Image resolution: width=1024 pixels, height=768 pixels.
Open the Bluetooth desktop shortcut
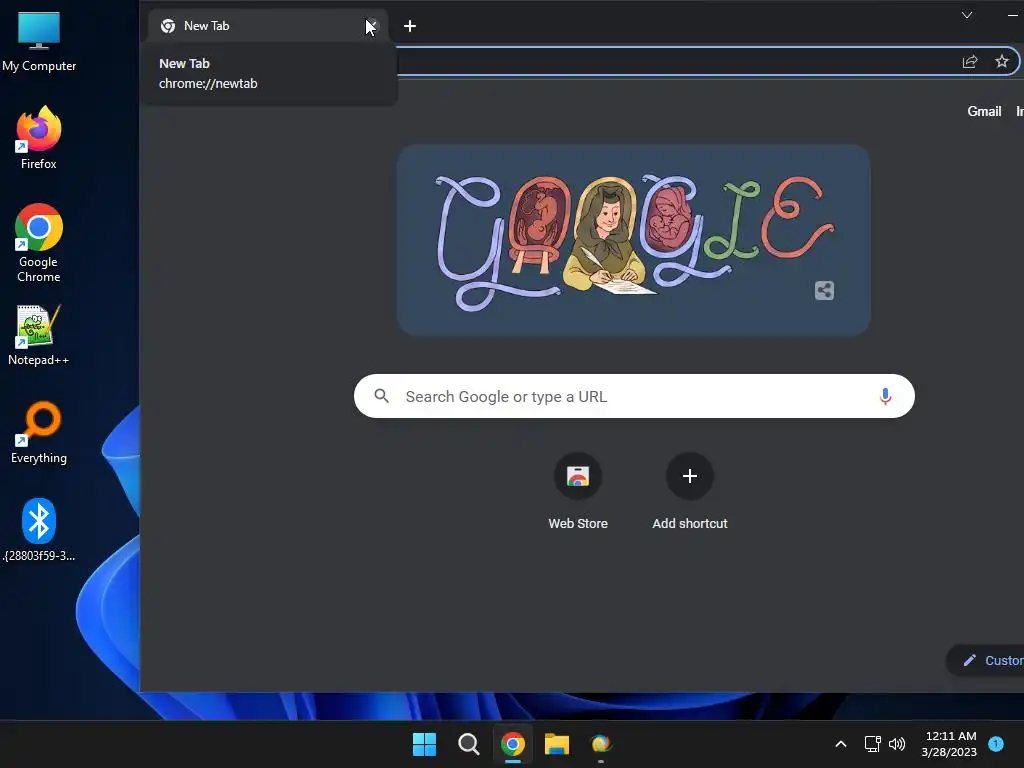pyautogui.click(x=39, y=530)
